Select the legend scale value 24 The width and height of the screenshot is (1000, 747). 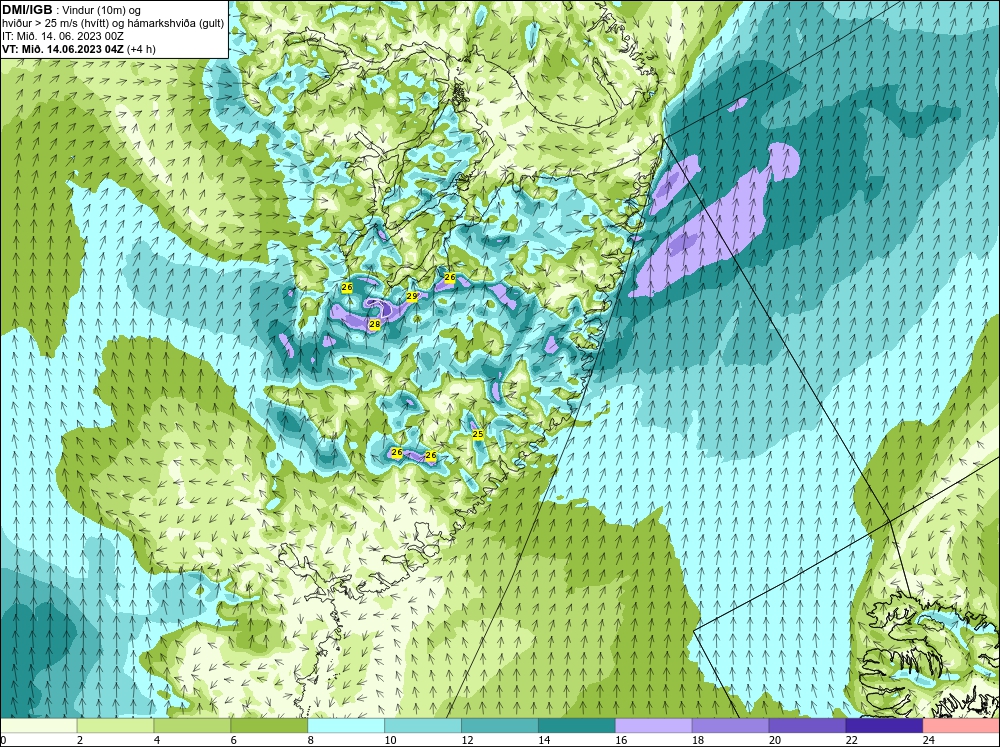[929, 740]
